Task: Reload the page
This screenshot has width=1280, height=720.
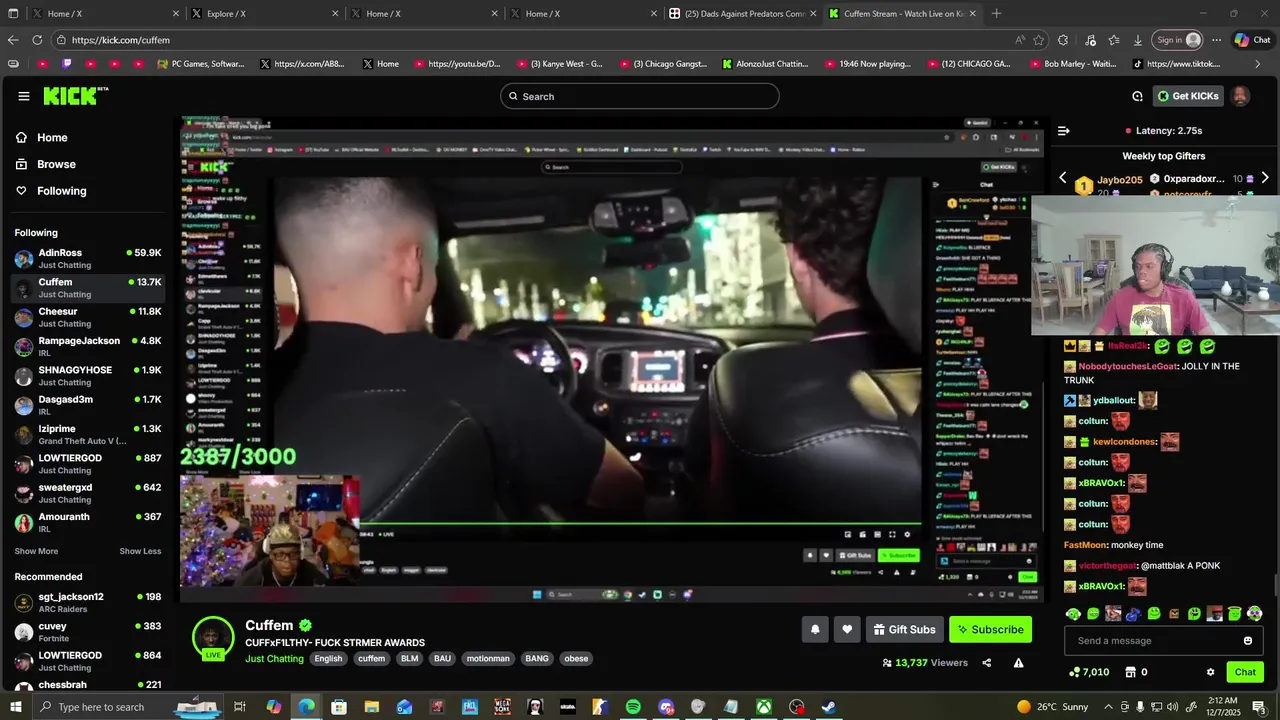Action: 37,40
